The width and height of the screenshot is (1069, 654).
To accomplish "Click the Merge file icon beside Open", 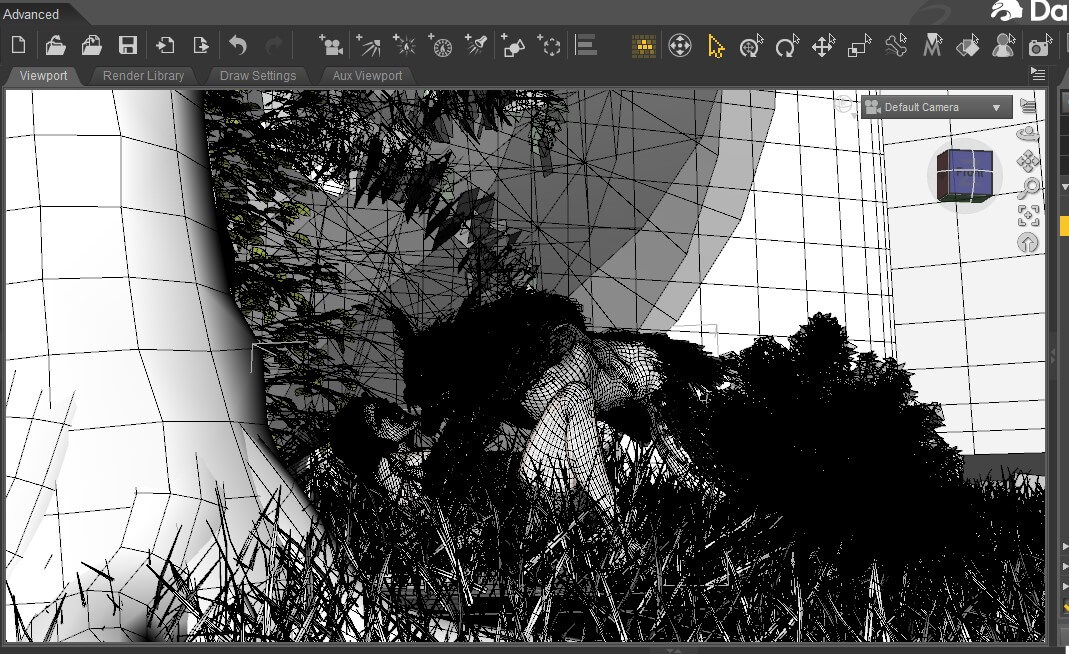I will [91, 46].
